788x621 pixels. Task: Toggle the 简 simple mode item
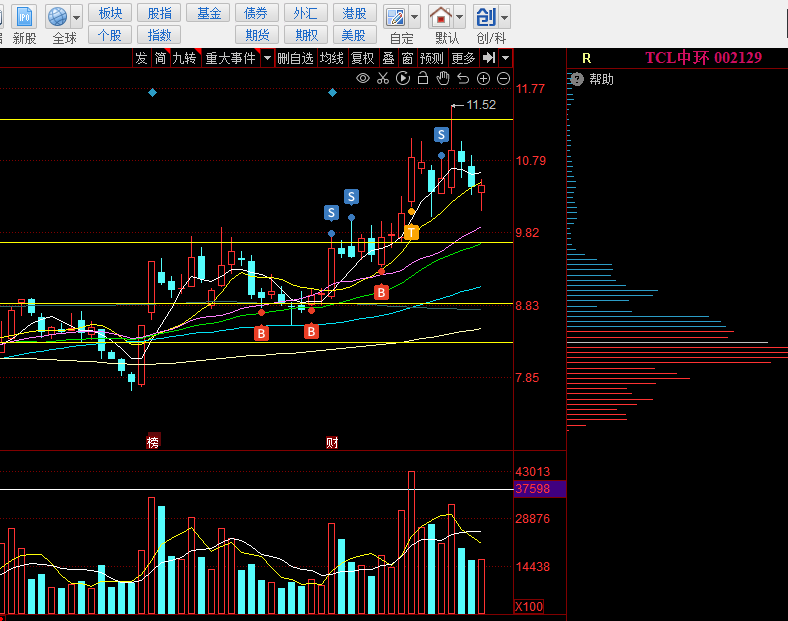(x=160, y=58)
